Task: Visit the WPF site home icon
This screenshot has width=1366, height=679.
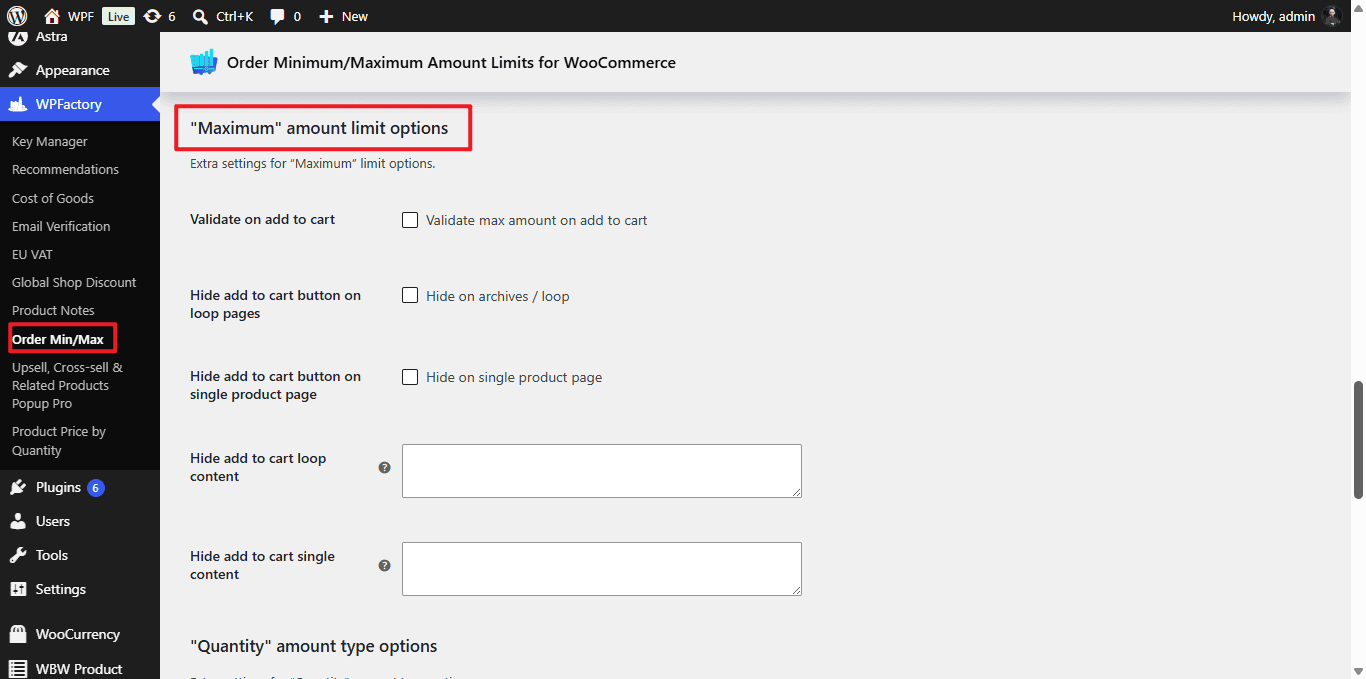Action: click(52, 16)
